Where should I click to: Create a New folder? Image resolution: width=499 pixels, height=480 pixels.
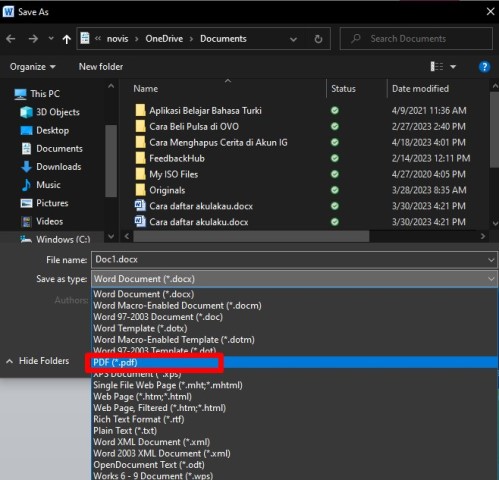101,67
